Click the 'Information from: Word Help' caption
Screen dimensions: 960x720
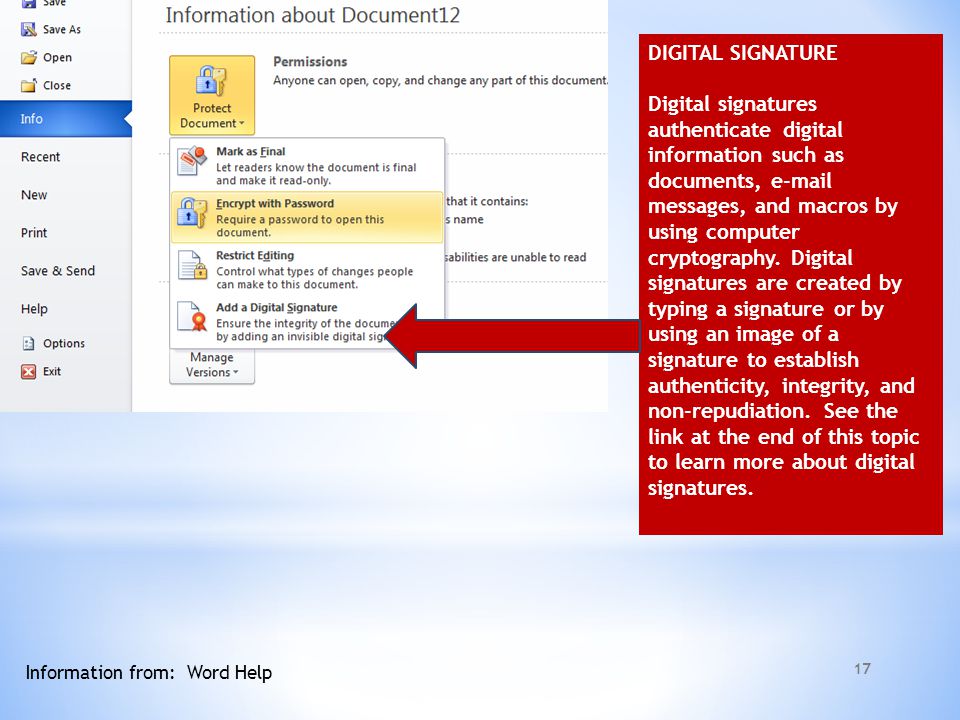(x=149, y=672)
